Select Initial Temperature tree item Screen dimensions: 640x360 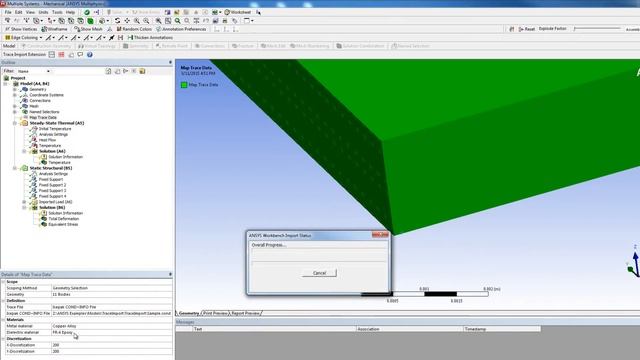[x=55, y=129]
